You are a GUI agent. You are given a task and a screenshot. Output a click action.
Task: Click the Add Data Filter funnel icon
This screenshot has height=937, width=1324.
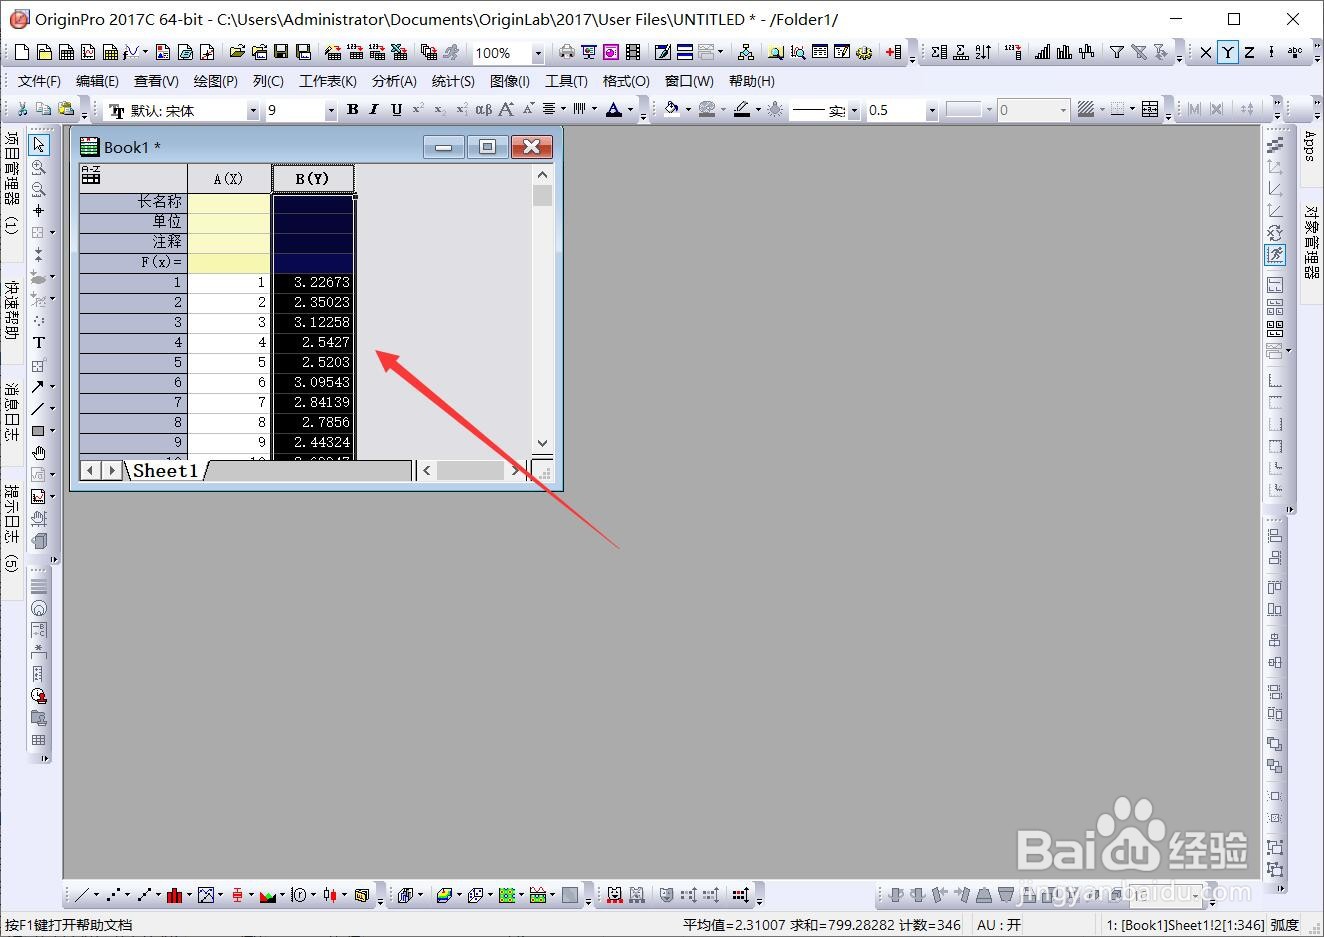point(1117,52)
